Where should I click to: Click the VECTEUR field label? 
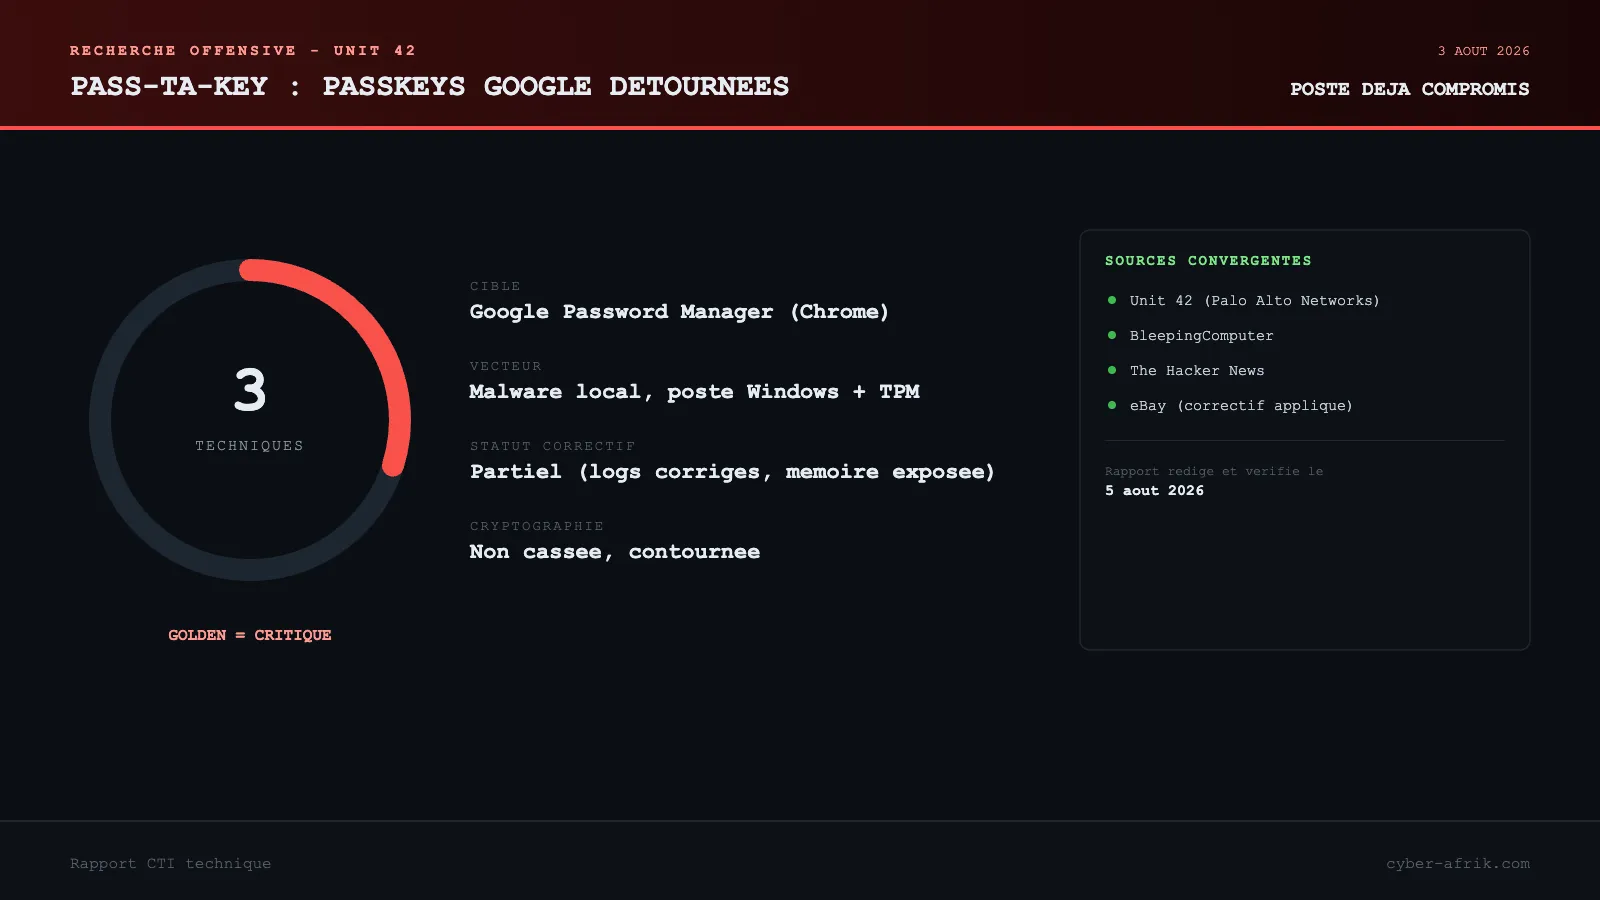point(505,367)
